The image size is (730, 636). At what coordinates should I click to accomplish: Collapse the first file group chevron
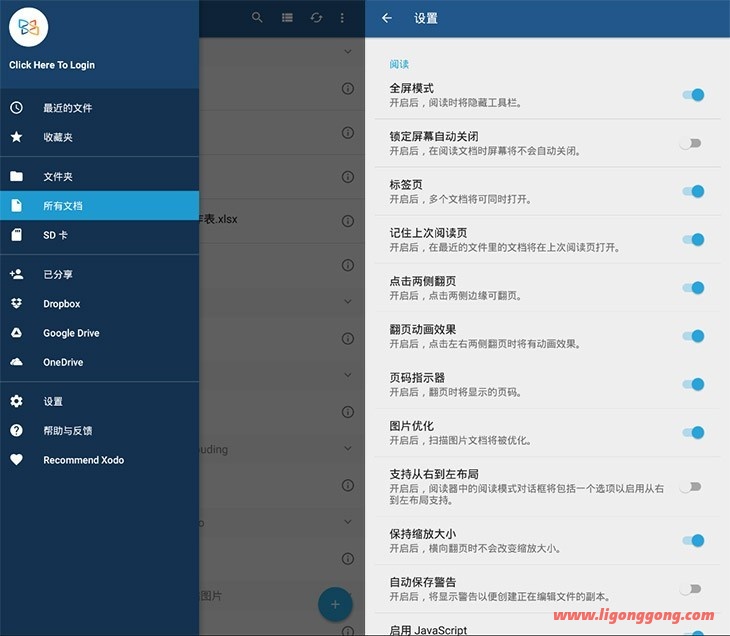coord(348,51)
